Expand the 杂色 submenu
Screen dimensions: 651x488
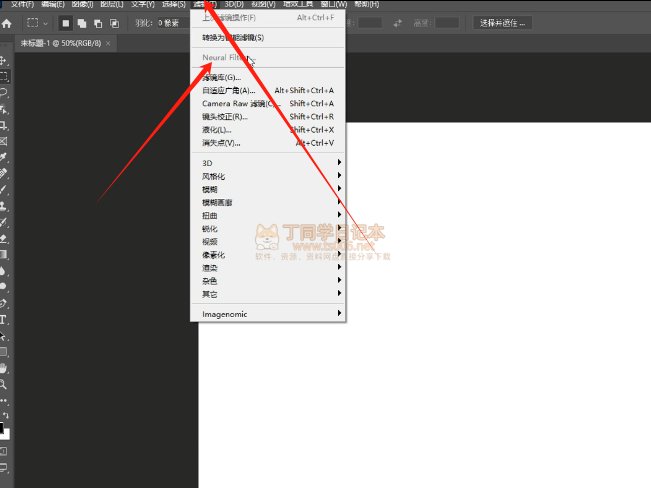[x=268, y=281]
